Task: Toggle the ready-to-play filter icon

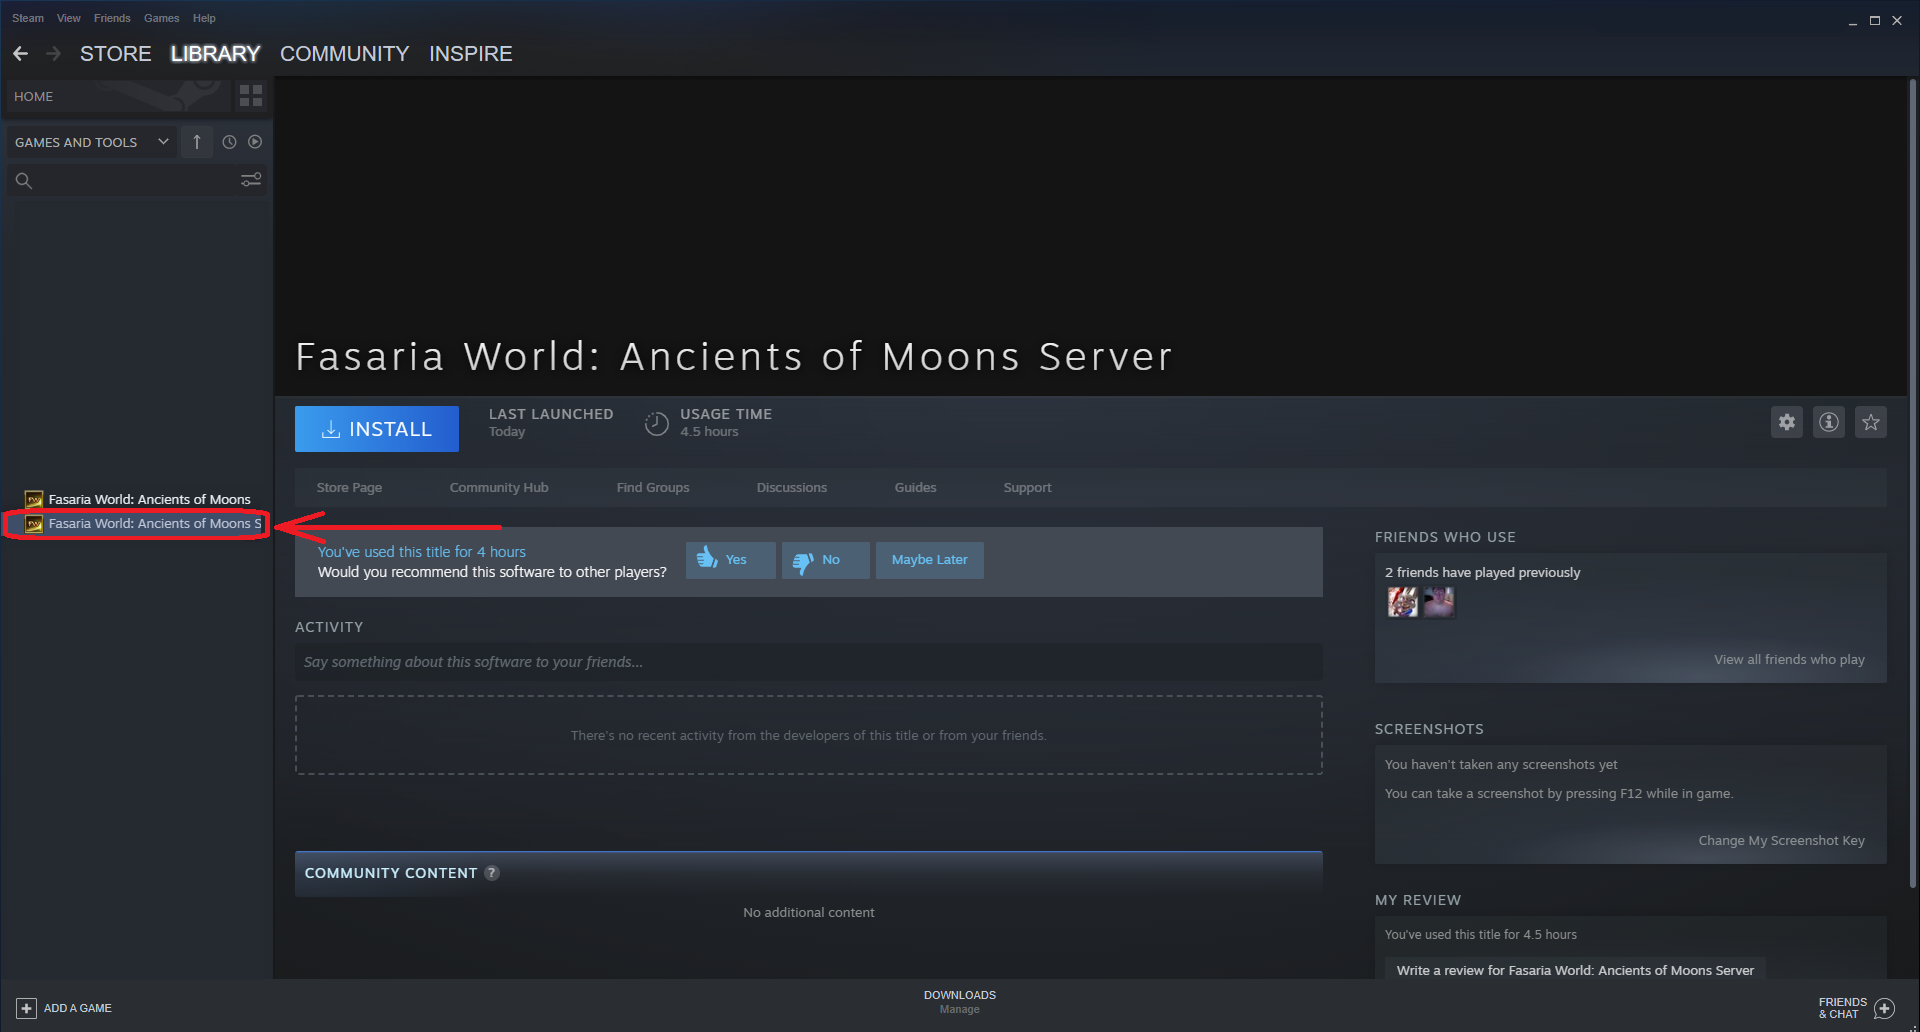Action: tap(255, 142)
